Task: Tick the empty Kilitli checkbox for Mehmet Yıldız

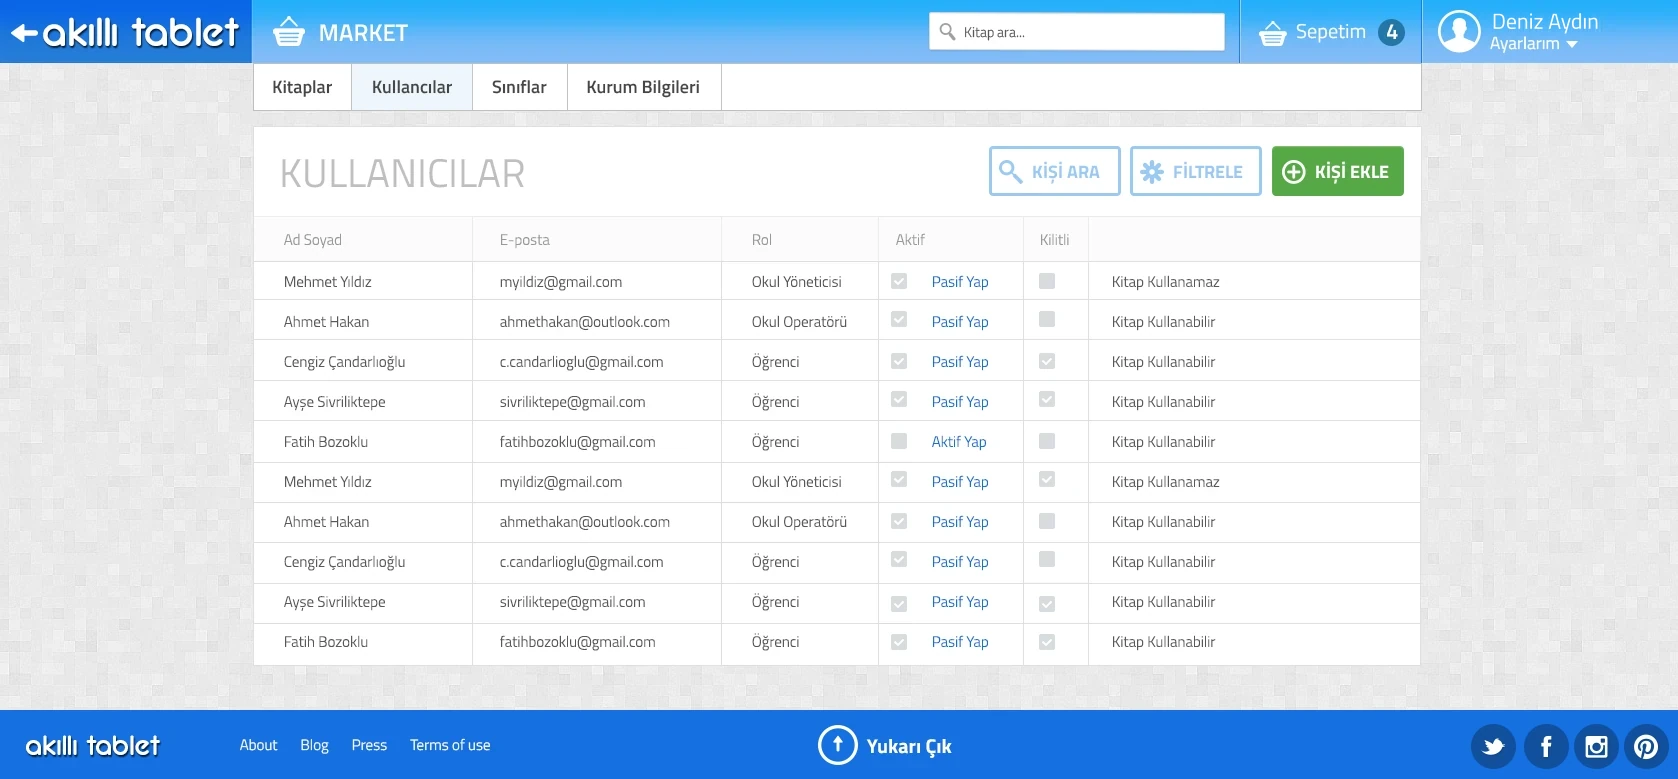Action: (x=1047, y=281)
